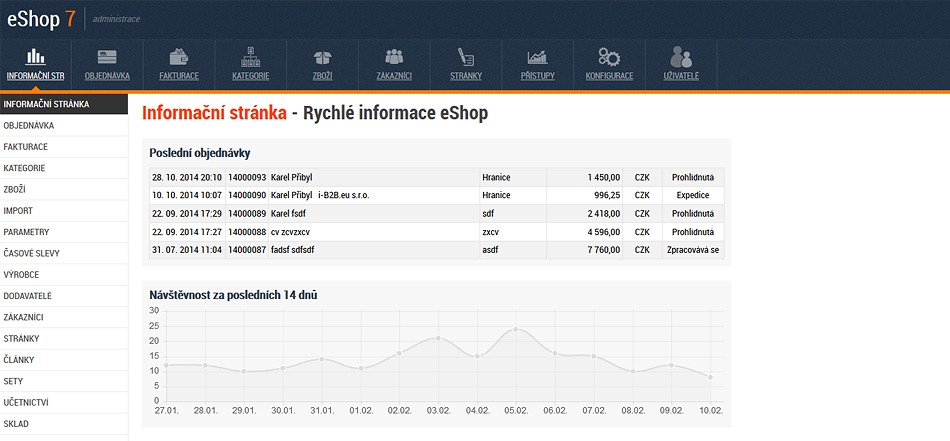This screenshot has height=441, width=950.
Task: Click the Konfigurace label in top navigation
Action: (x=609, y=76)
